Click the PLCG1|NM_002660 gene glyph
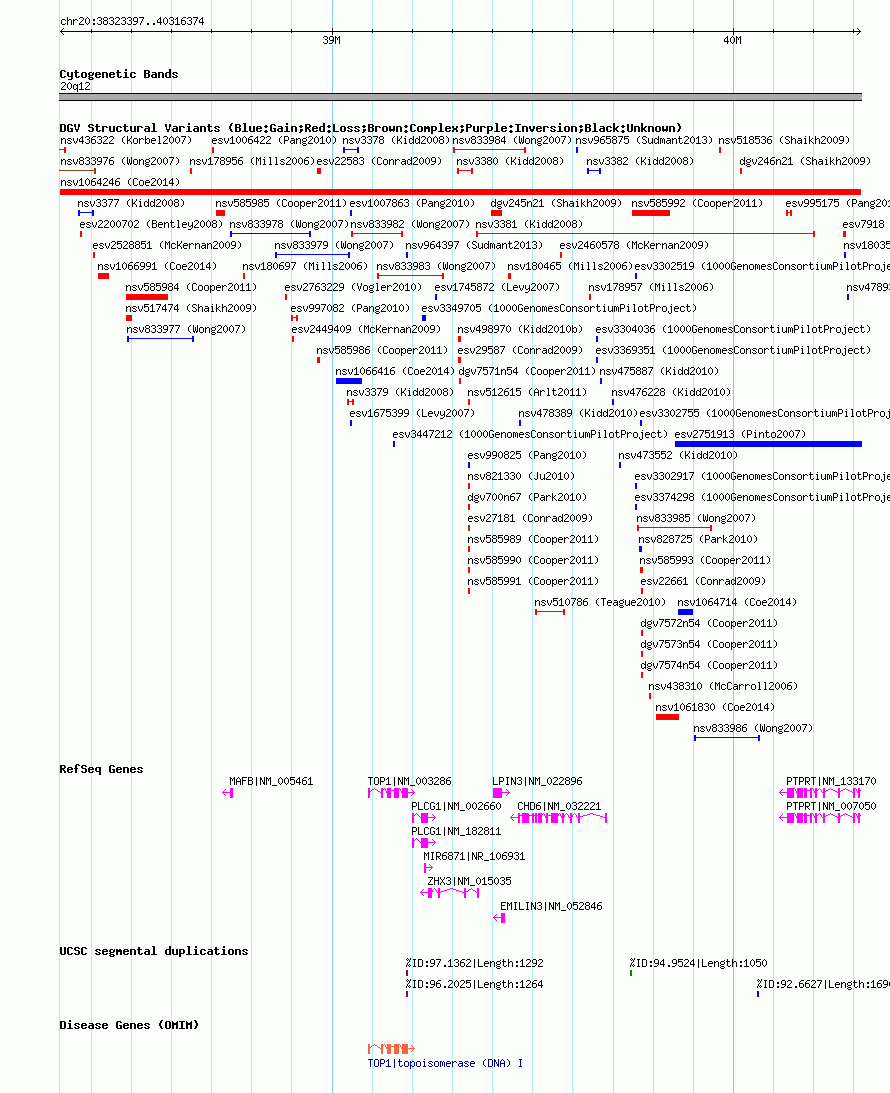 pos(424,818)
